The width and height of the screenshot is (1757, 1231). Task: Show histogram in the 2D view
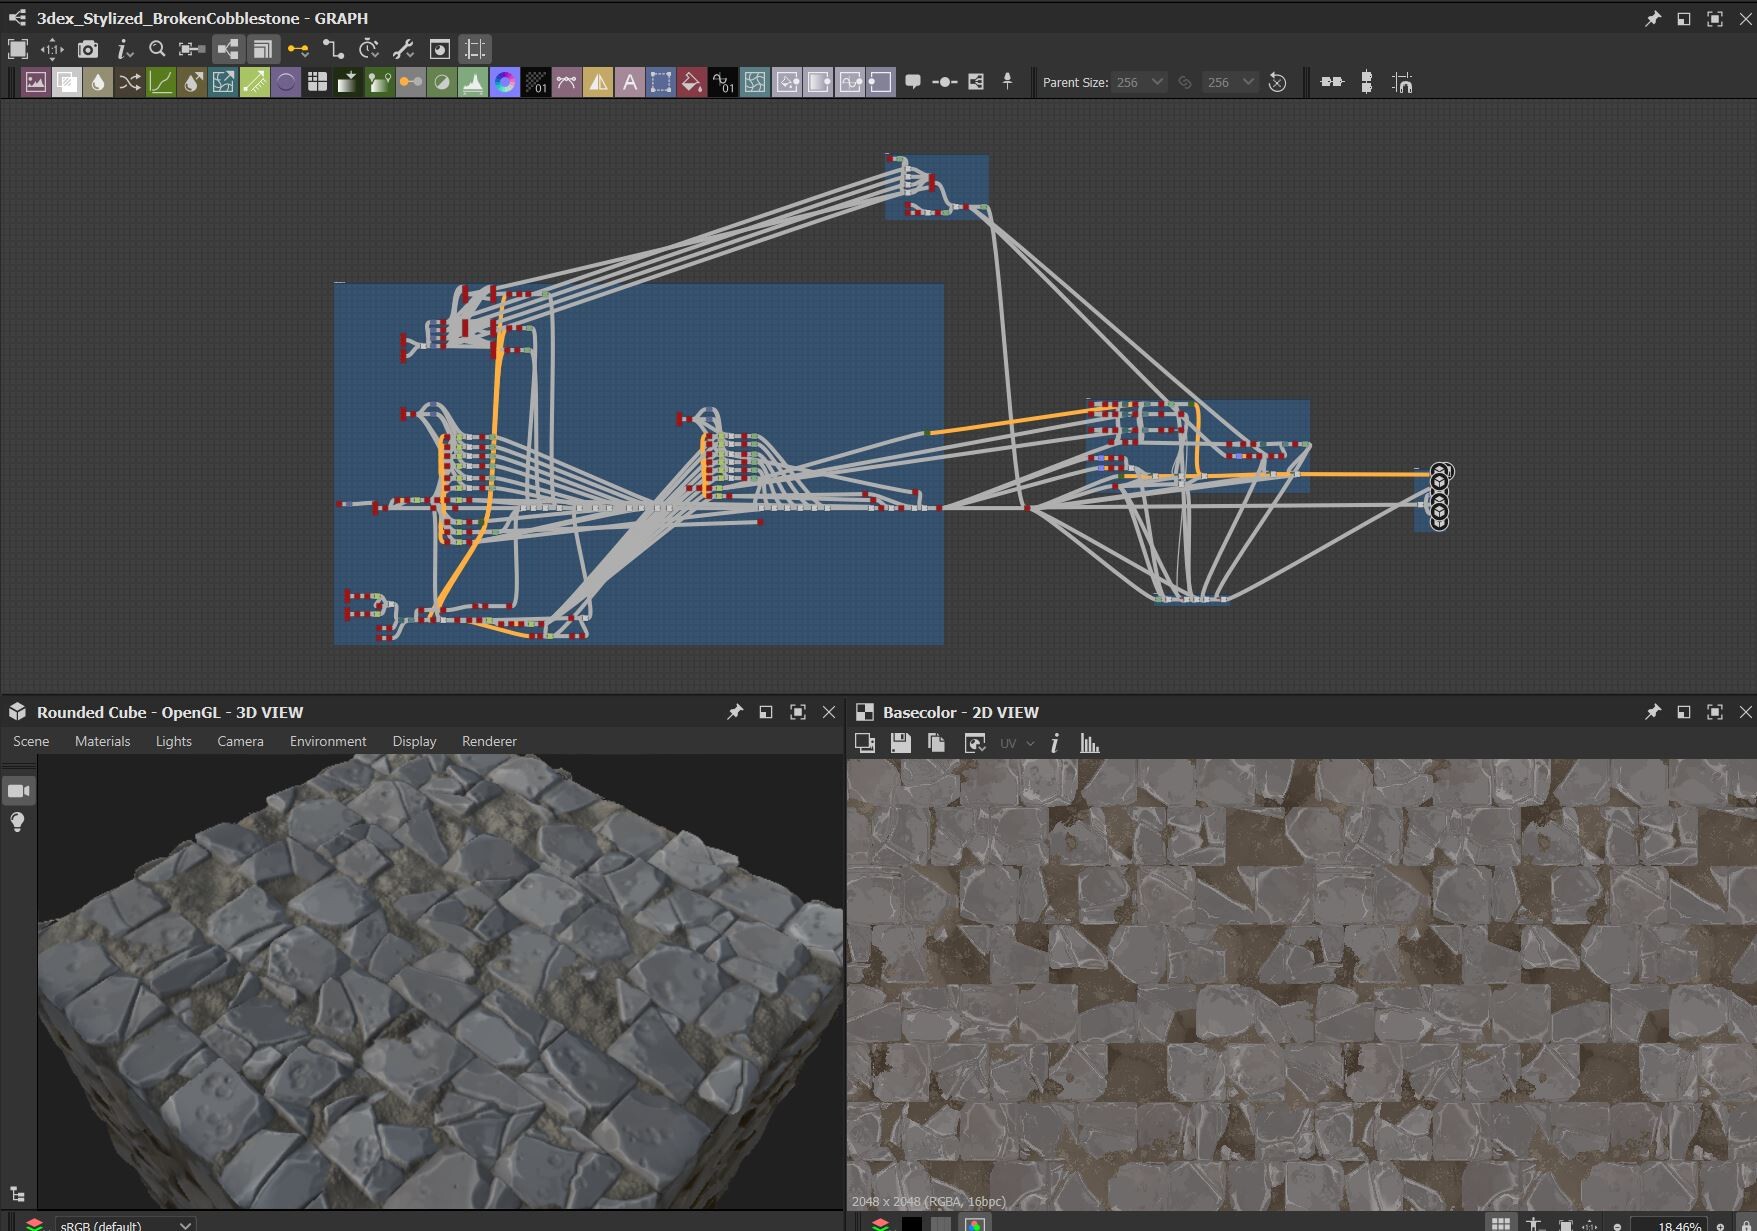pos(1089,743)
